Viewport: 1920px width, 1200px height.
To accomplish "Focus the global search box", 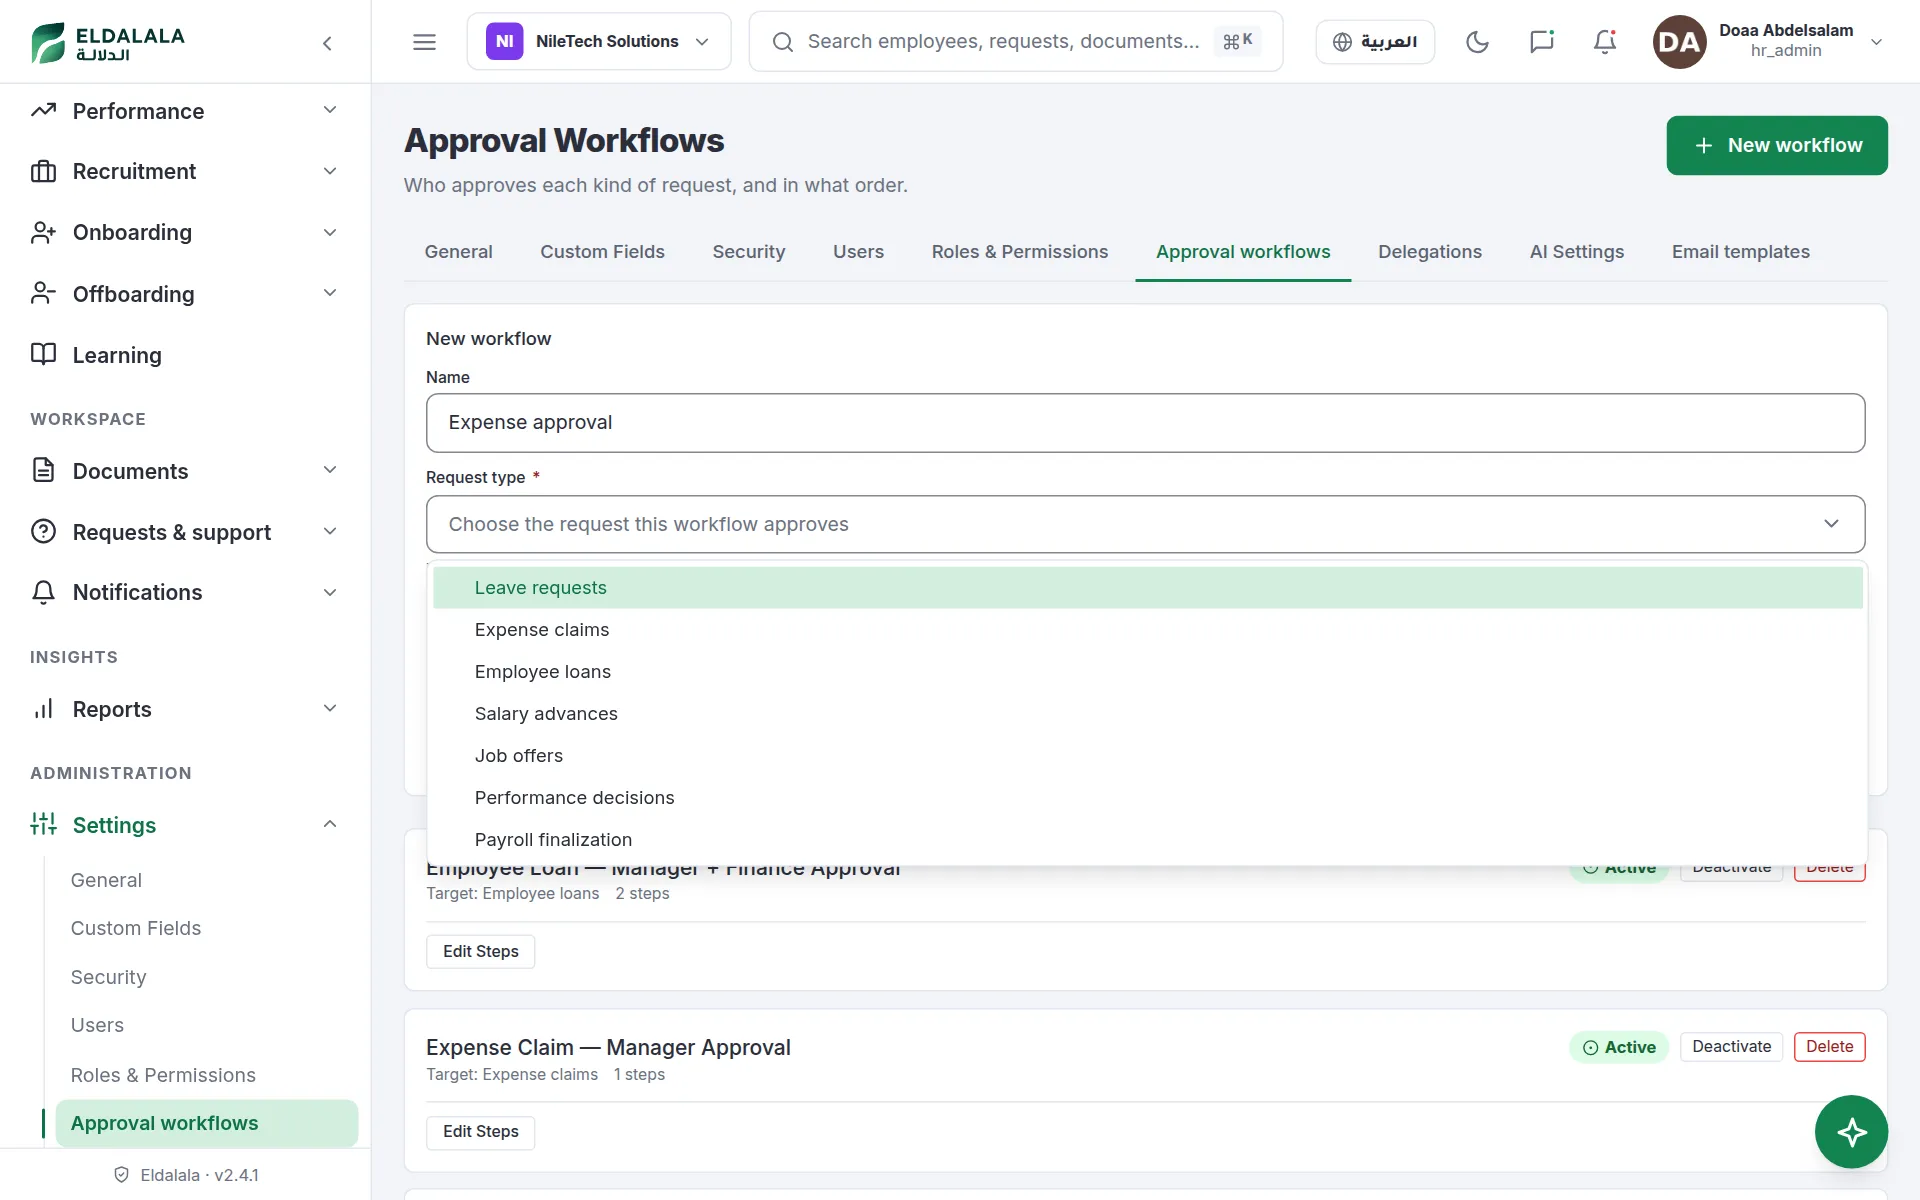I will [x=1015, y=42].
